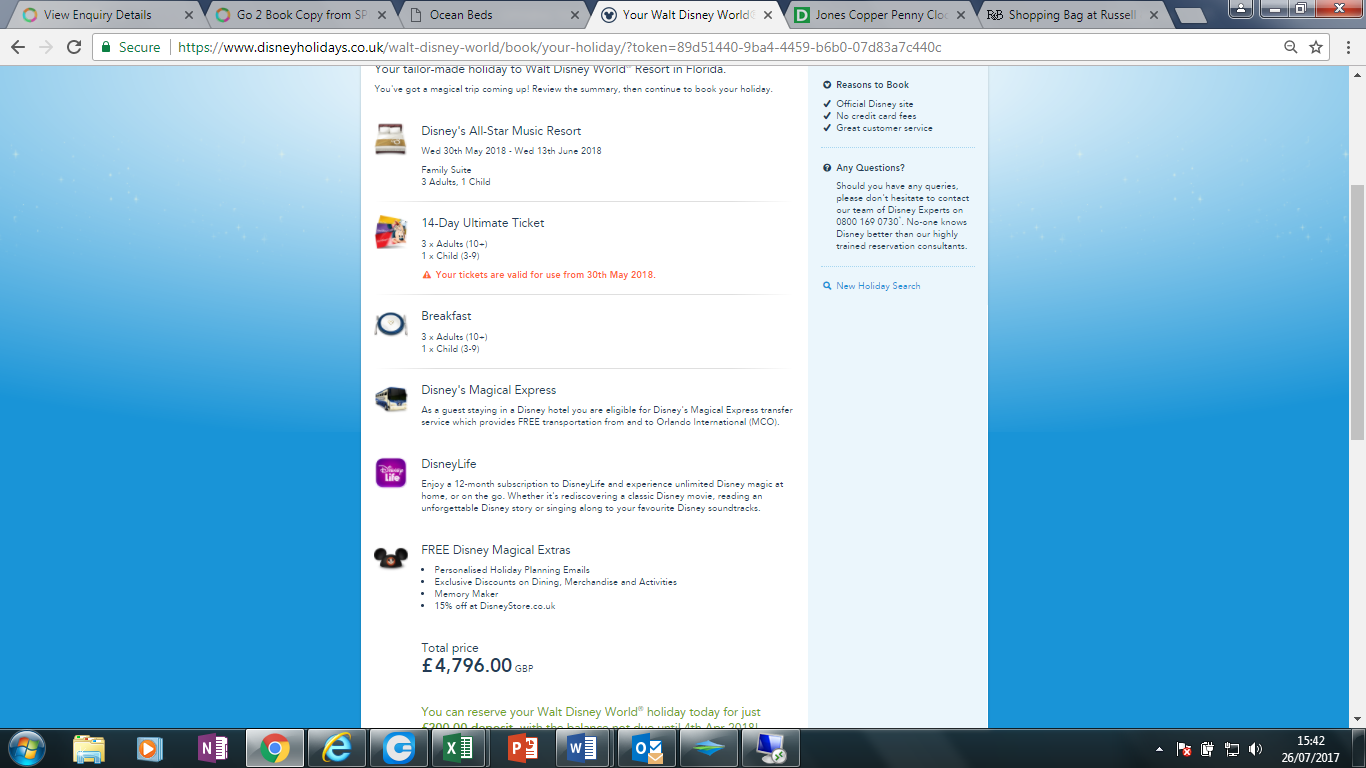Open Excel from the taskbar

pyautogui.click(x=461, y=748)
